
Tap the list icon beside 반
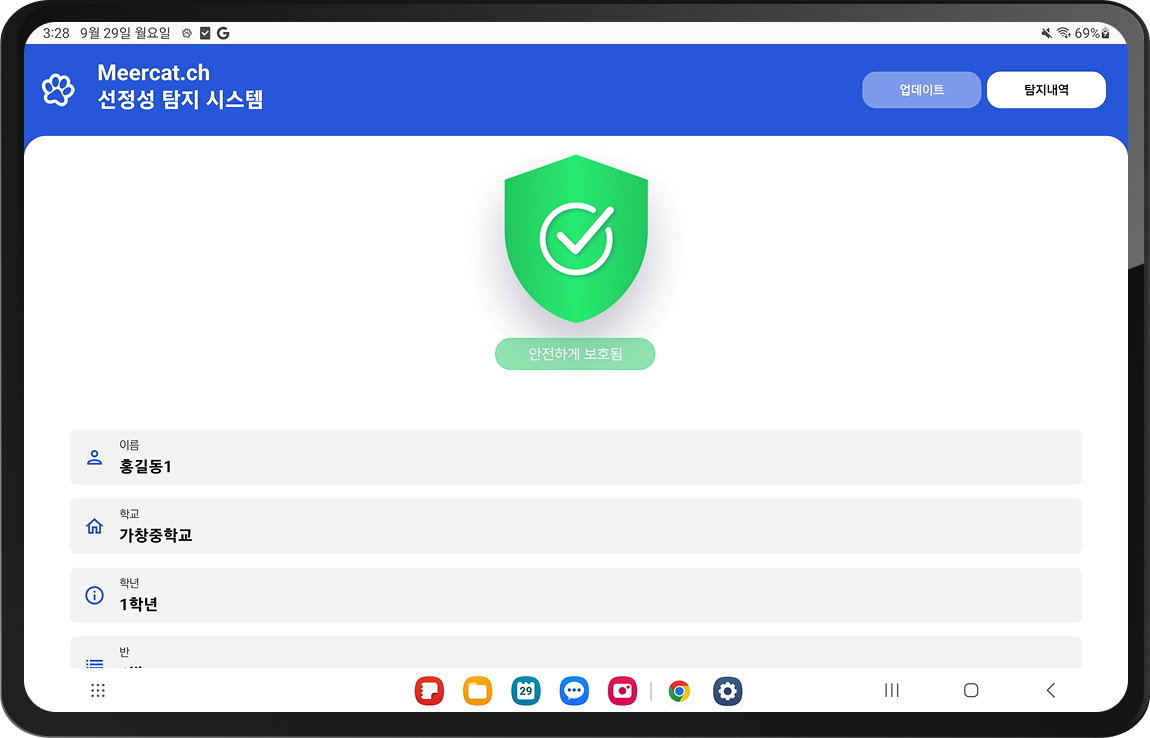click(x=95, y=663)
